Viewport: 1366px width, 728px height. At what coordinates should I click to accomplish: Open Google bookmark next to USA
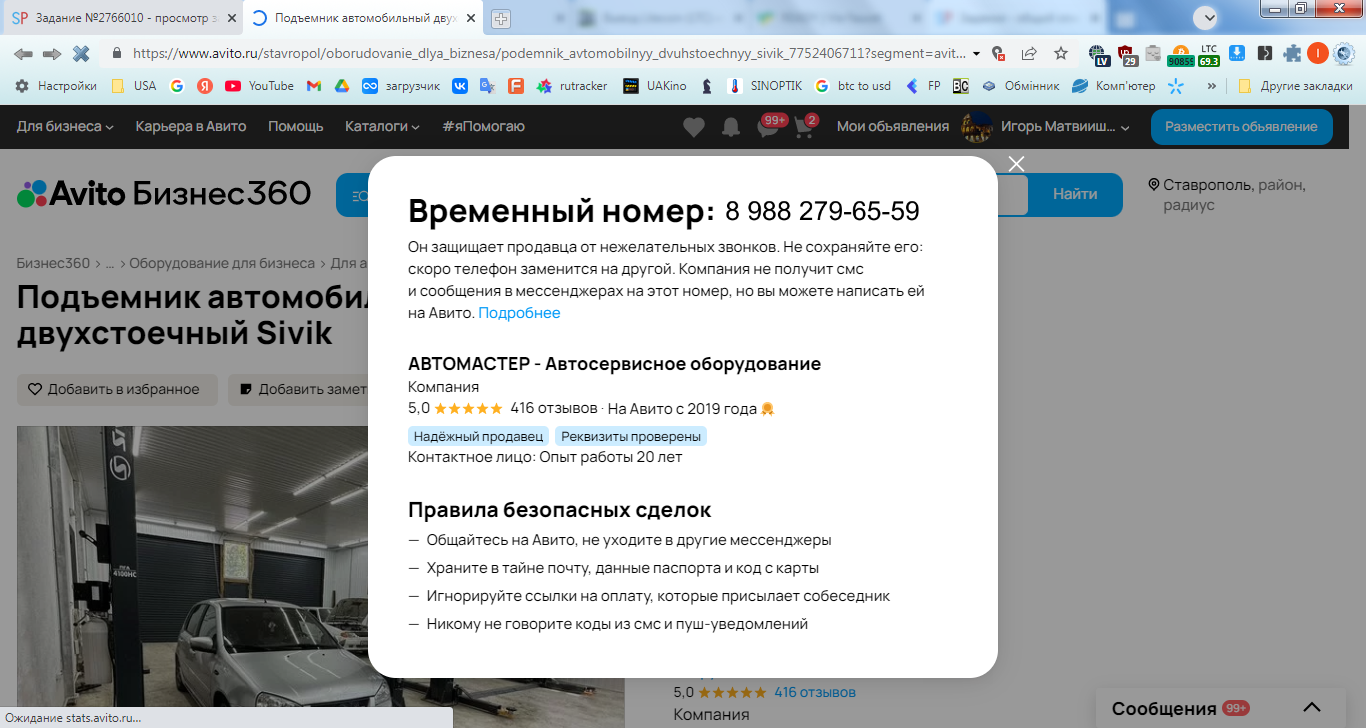[177, 86]
